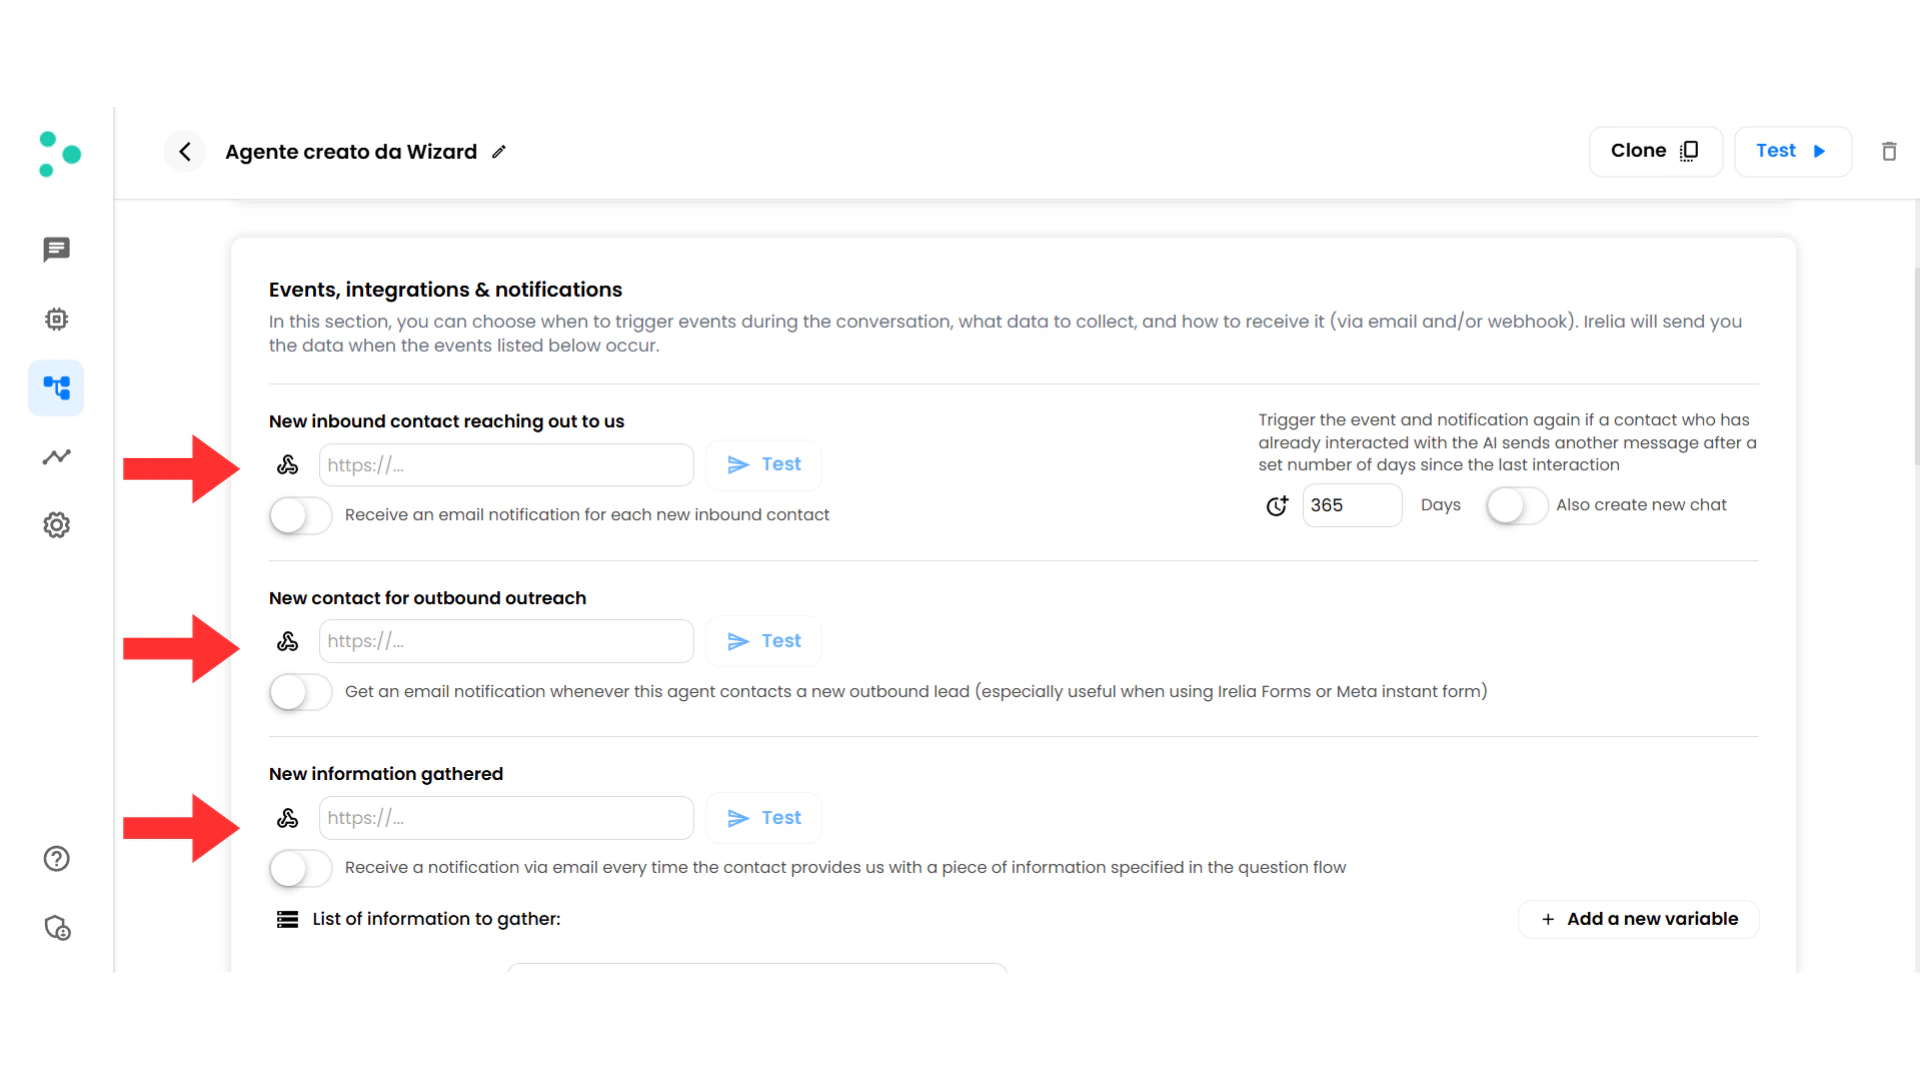This screenshot has width=1920, height=1080.
Task: Open the AI chip sidebar icon
Action: tap(56, 319)
